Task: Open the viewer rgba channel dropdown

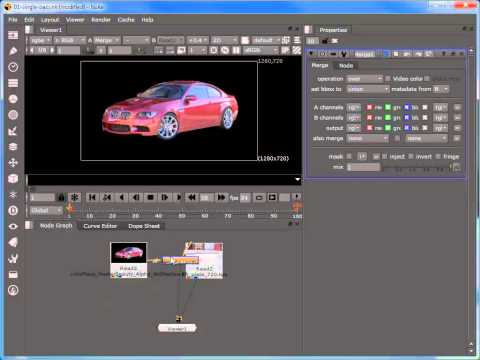Action: [x=40, y=40]
